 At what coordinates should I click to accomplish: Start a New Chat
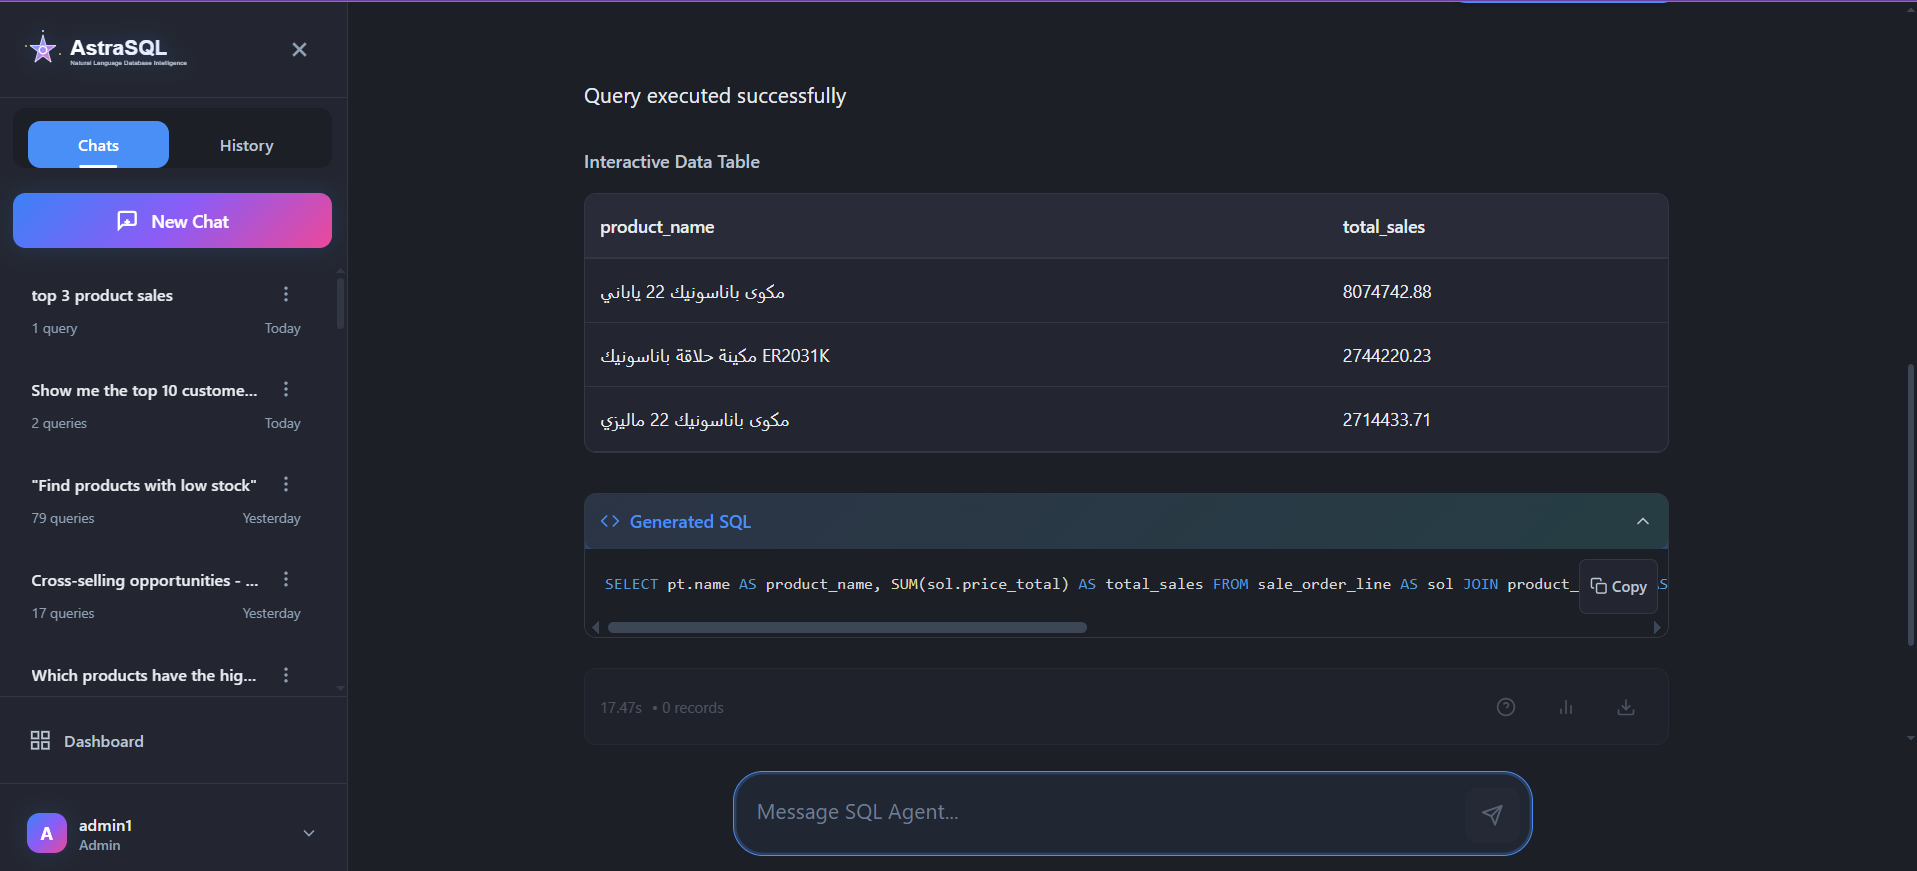[172, 221]
